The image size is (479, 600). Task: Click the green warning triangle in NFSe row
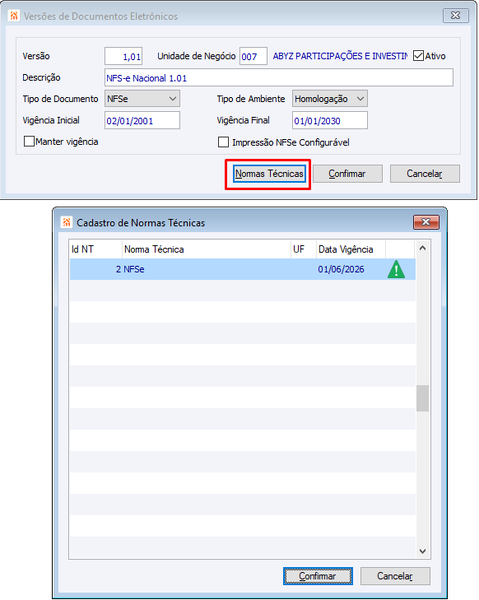396,269
